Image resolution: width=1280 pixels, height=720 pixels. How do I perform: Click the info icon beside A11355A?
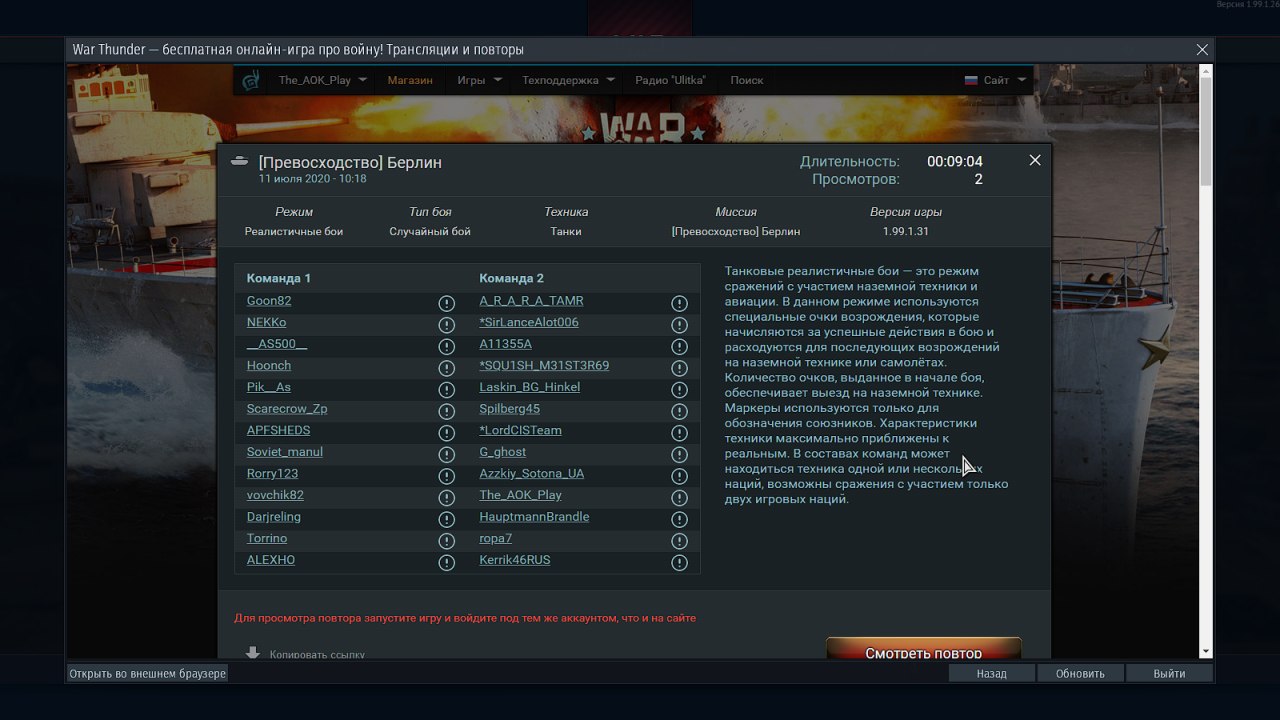(679, 346)
